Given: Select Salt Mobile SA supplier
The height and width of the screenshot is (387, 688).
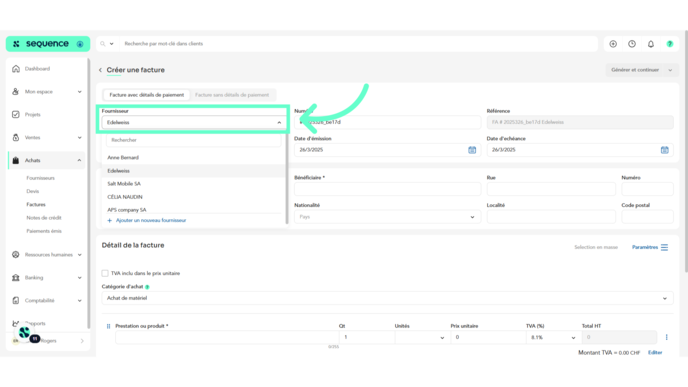Looking at the screenshot, I should [193, 184].
